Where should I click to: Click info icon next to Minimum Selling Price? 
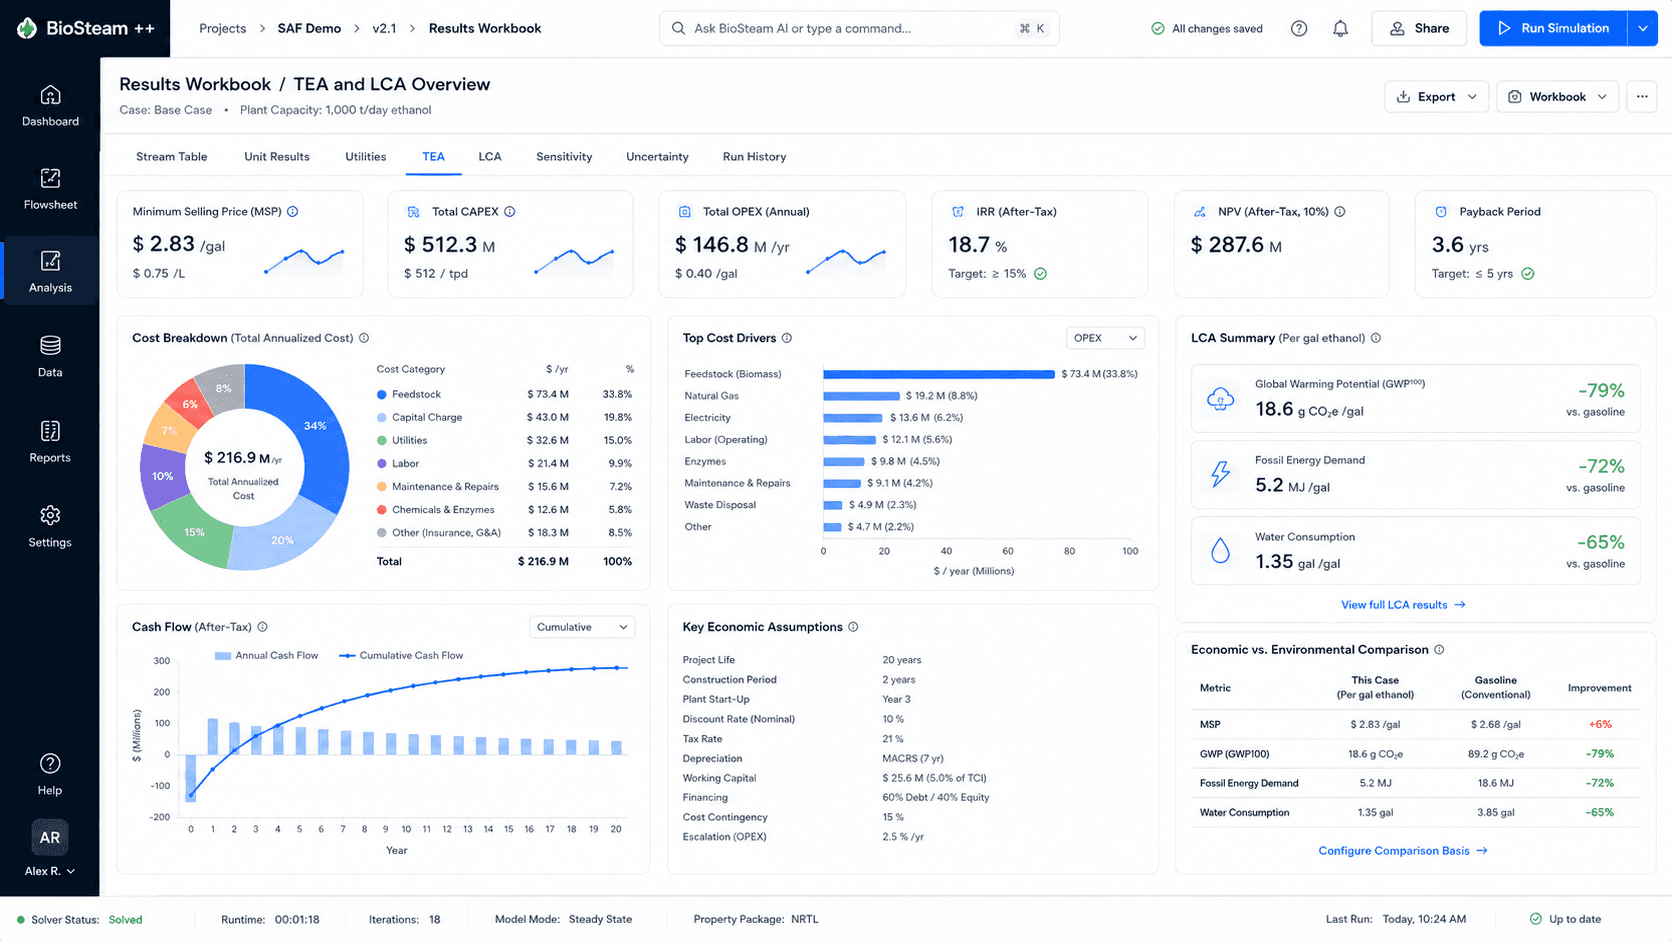pyautogui.click(x=293, y=212)
